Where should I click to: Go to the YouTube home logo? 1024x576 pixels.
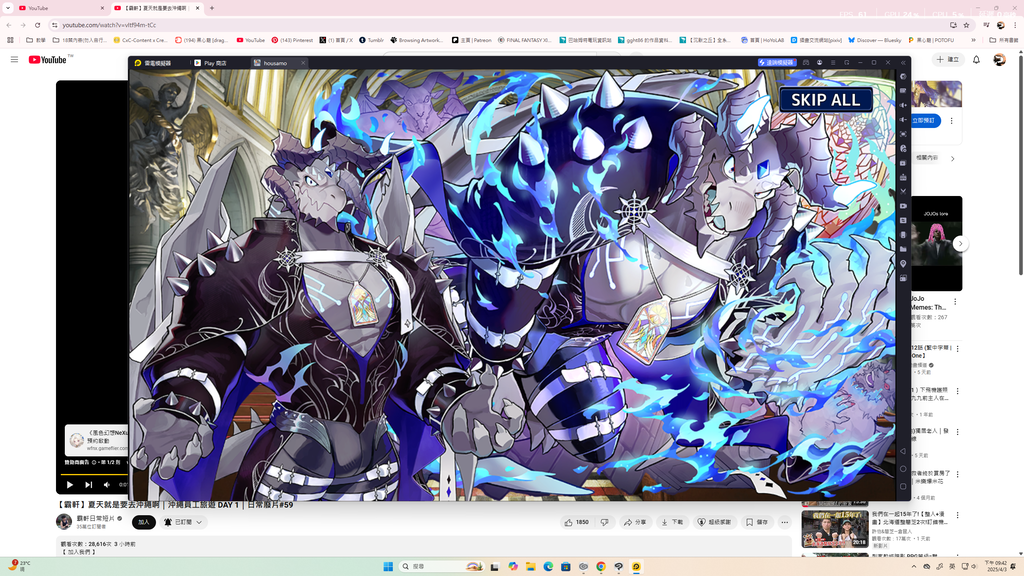[48, 59]
